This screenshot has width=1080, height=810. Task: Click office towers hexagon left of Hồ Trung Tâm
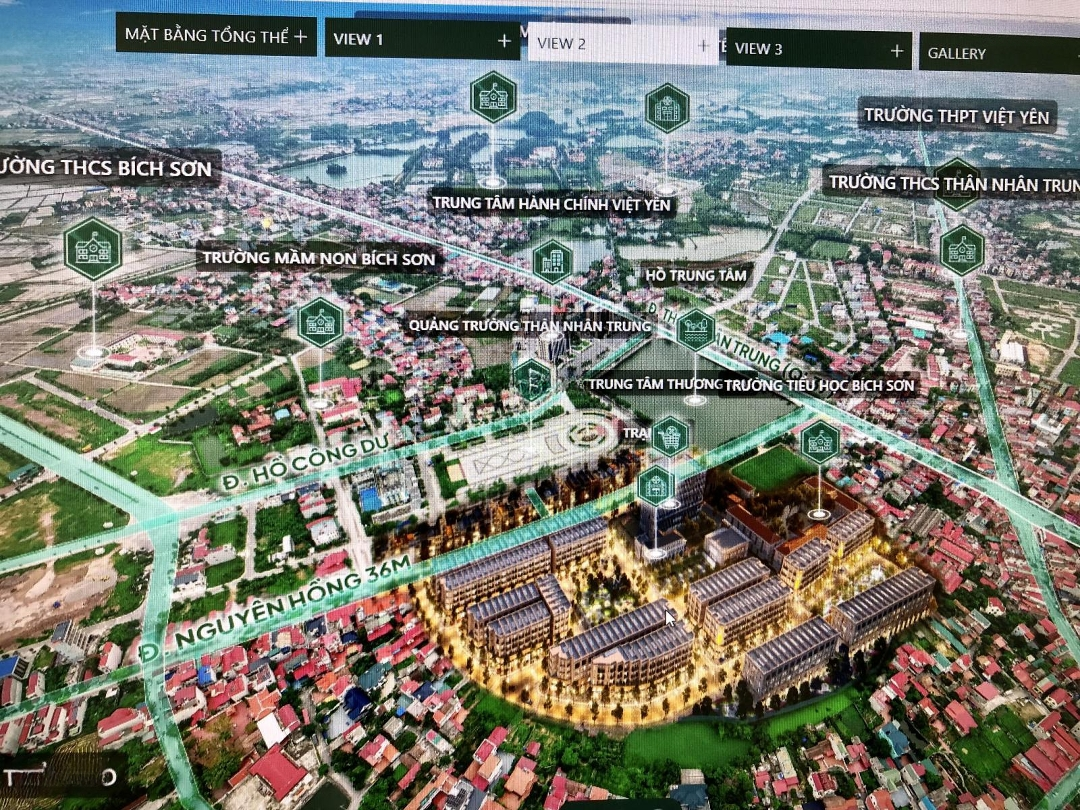click(x=552, y=262)
